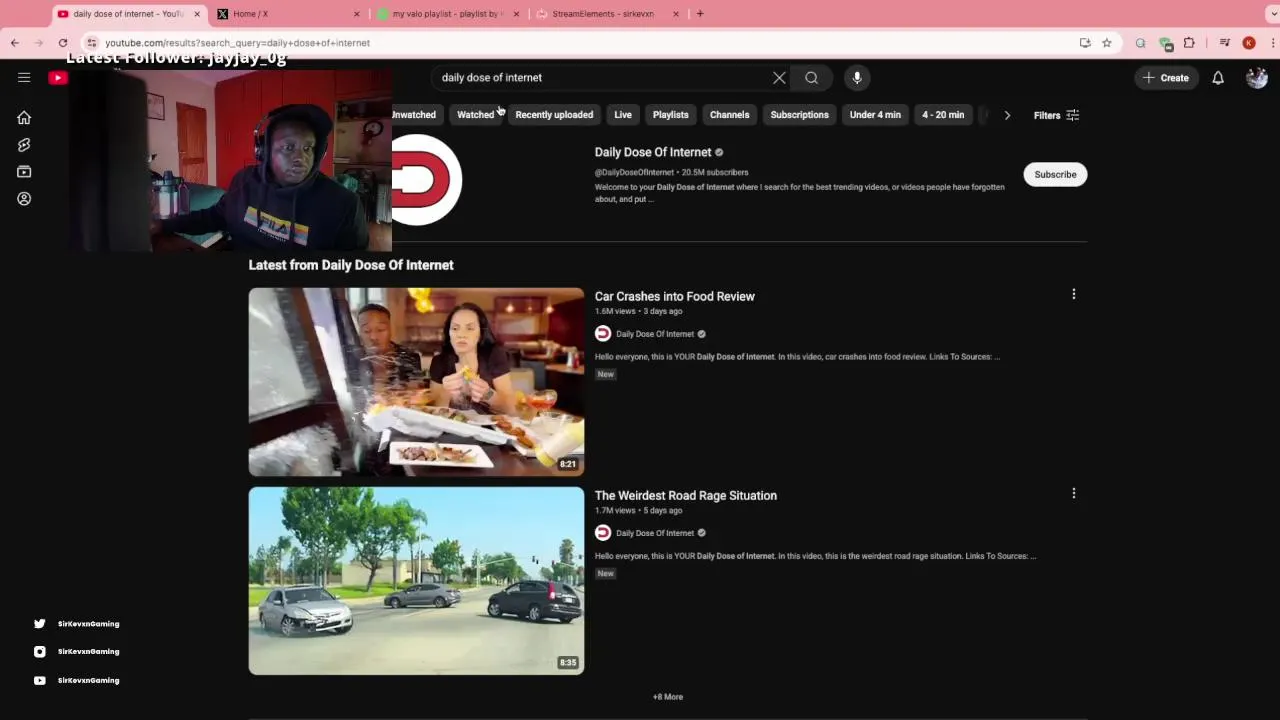
Task: Click YouTube icon next to SirKevxnGaming
Action: point(39,680)
